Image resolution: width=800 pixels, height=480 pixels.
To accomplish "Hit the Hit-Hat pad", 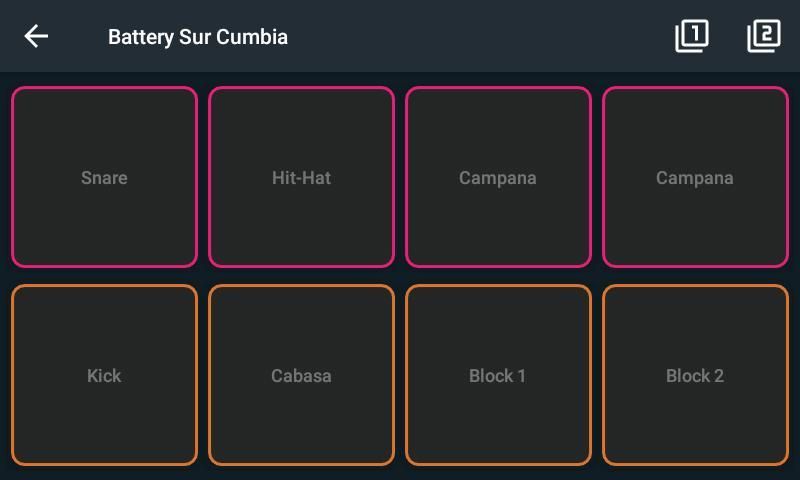I will coord(301,177).
